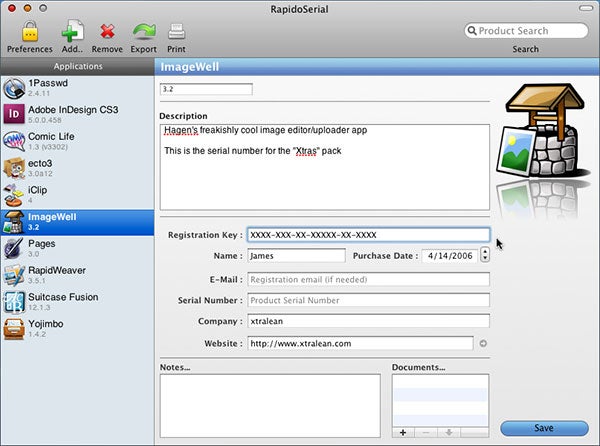
Task: Click the Purchase Date field
Action: click(x=450, y=256)
